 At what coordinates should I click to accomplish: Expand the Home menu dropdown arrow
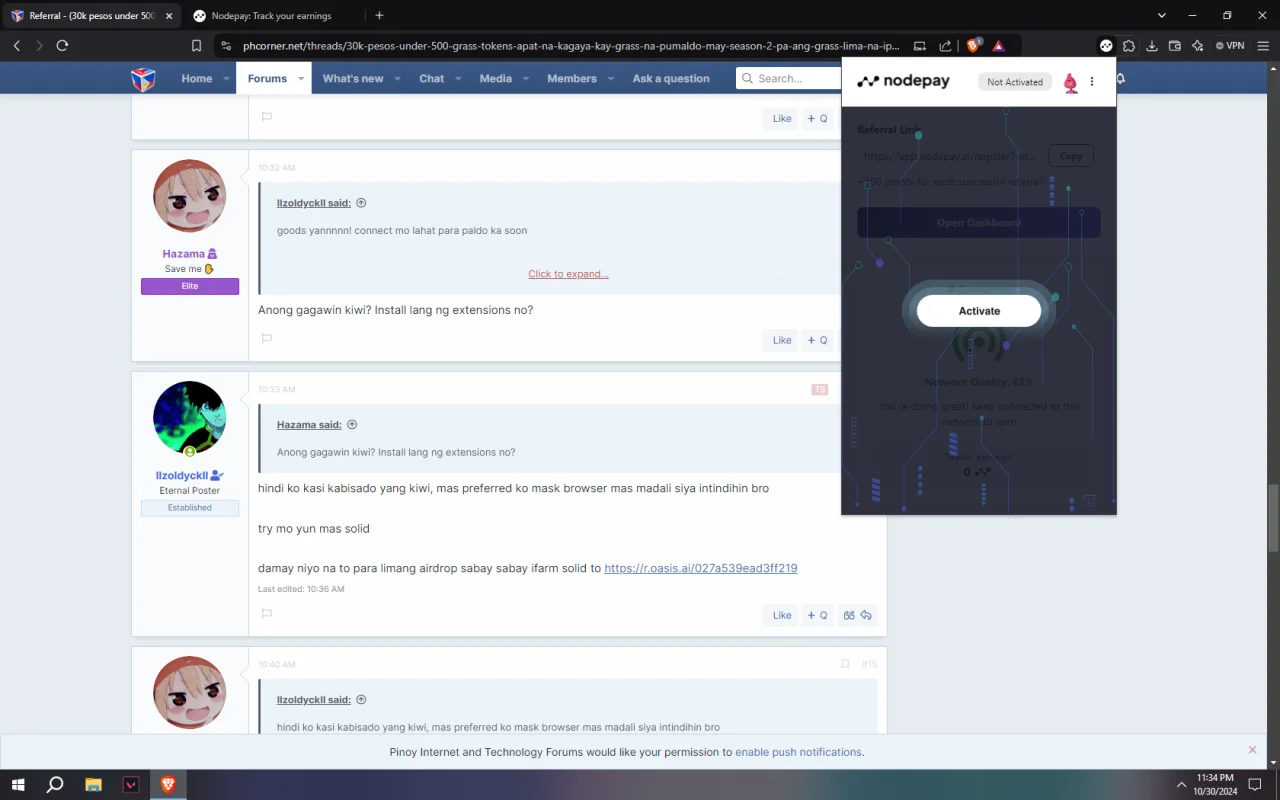pos(226,79)
